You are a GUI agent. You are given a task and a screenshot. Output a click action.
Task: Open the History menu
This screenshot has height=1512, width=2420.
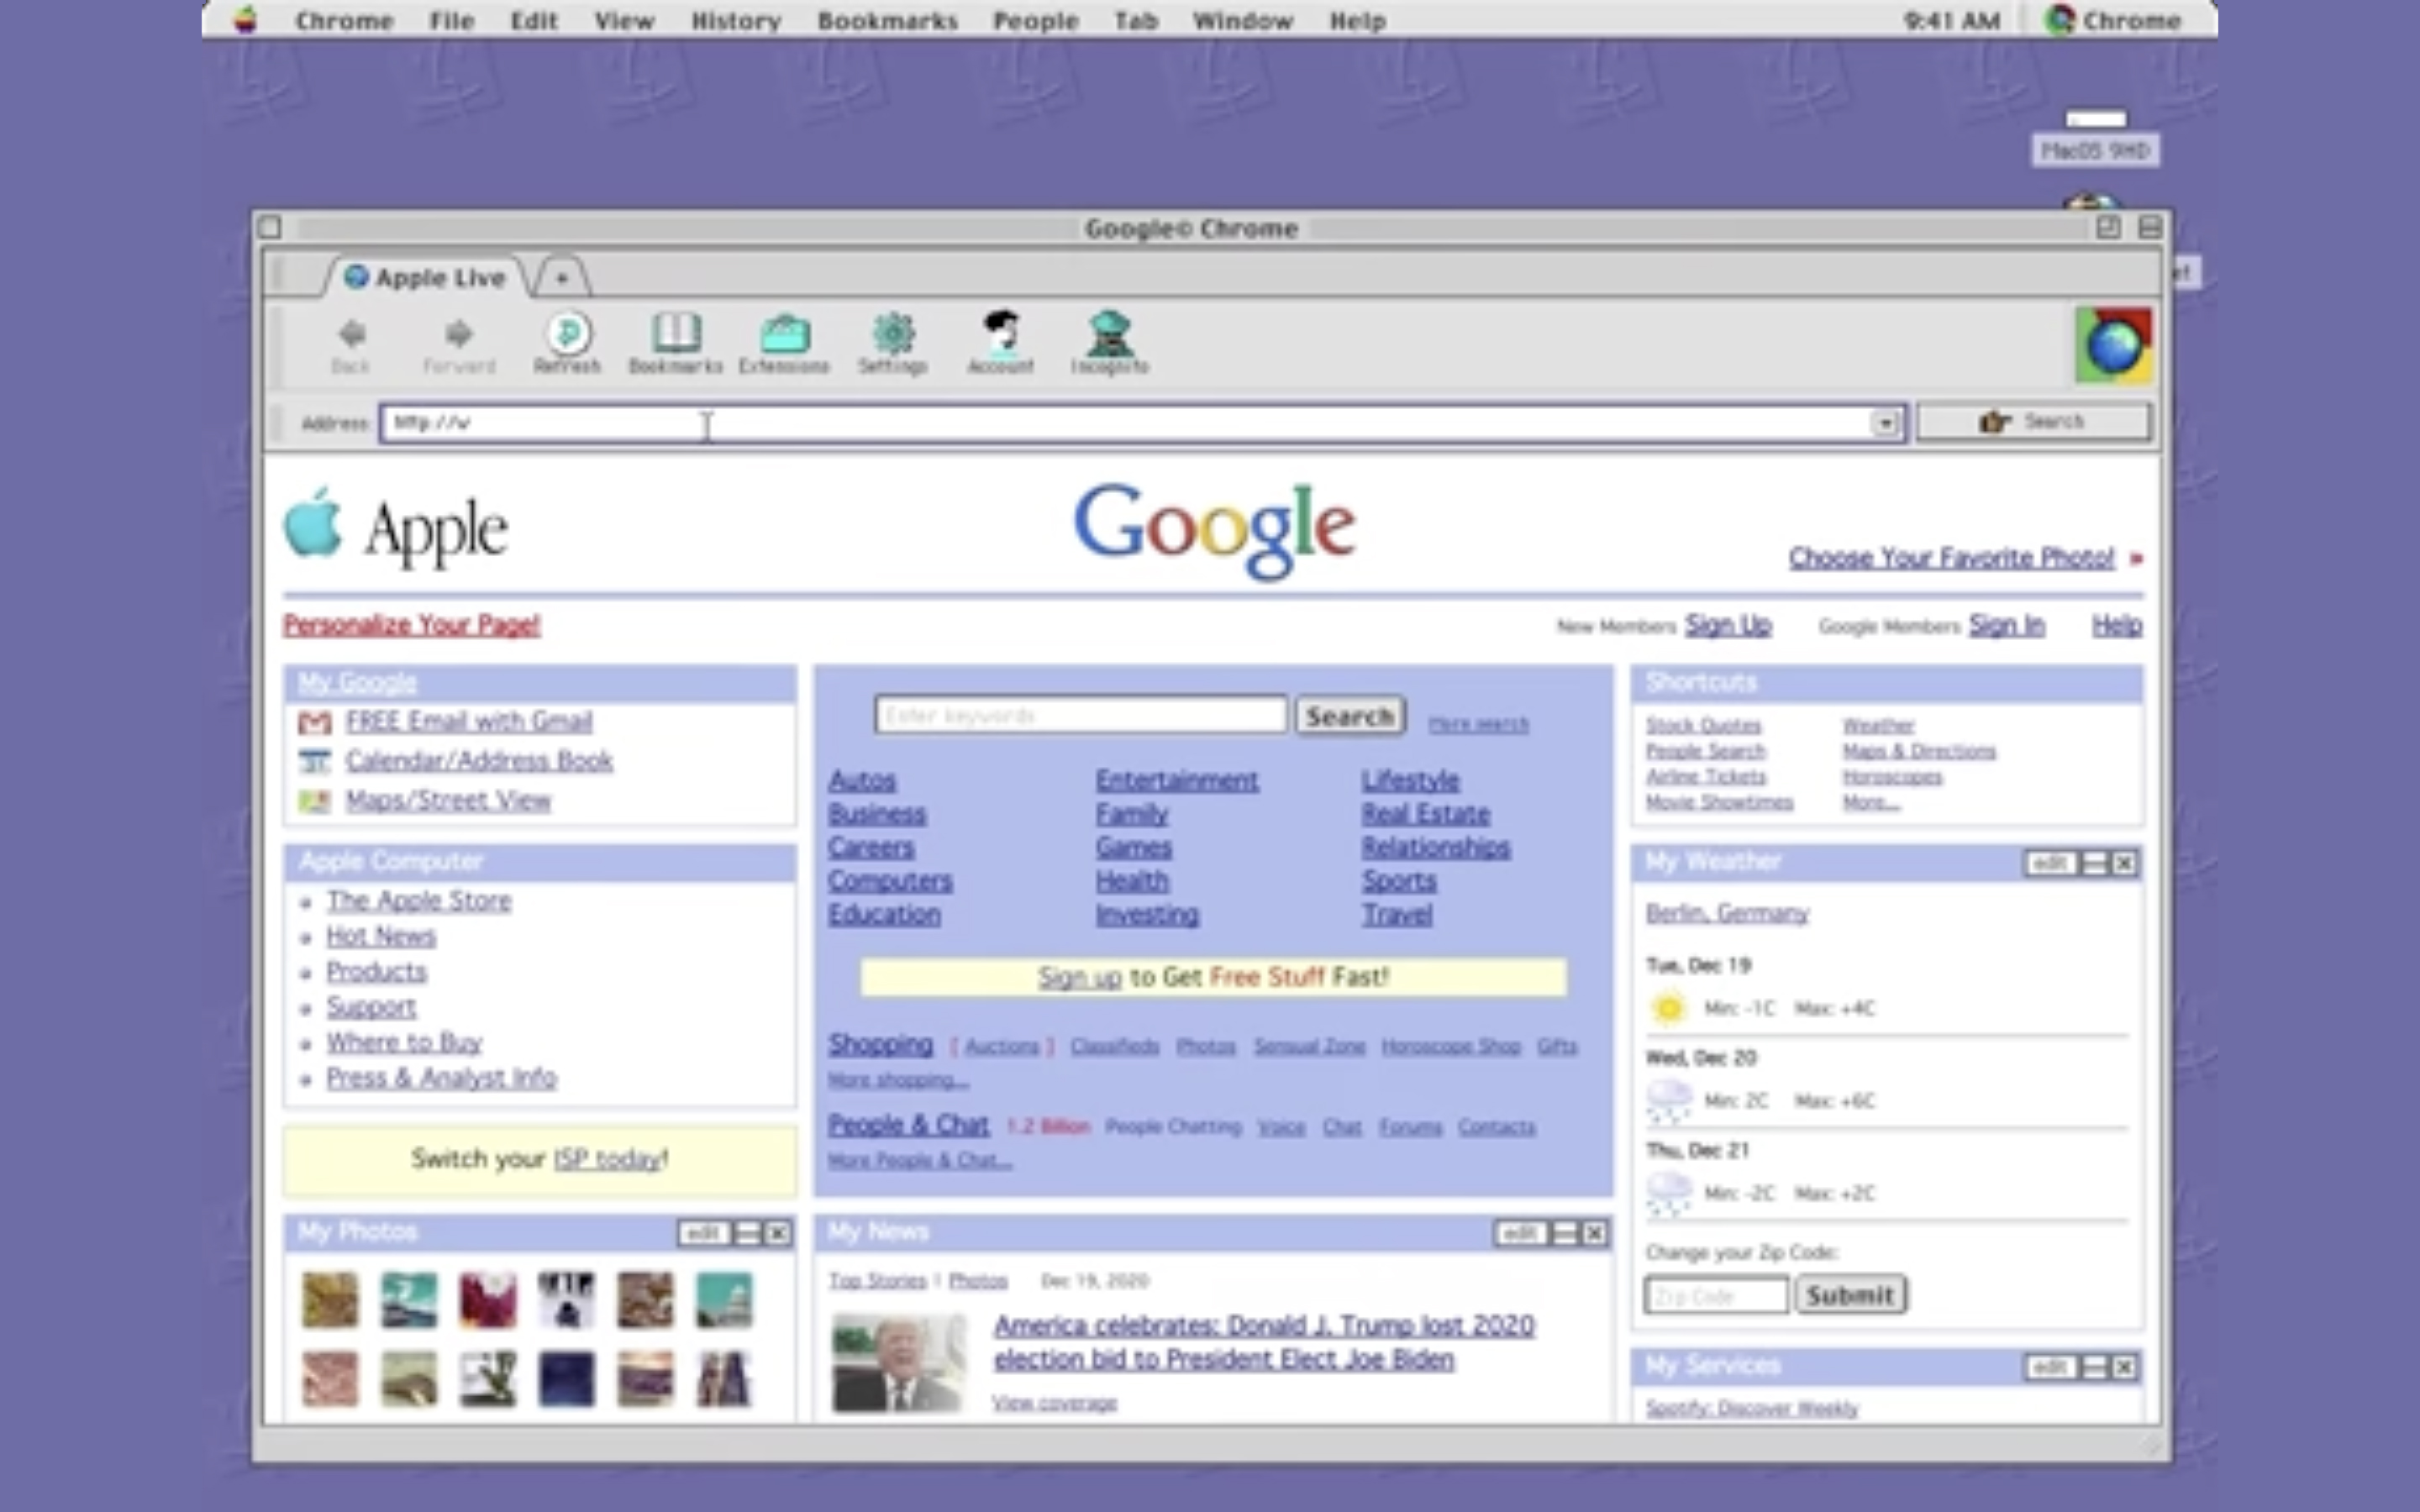point(736,20)
